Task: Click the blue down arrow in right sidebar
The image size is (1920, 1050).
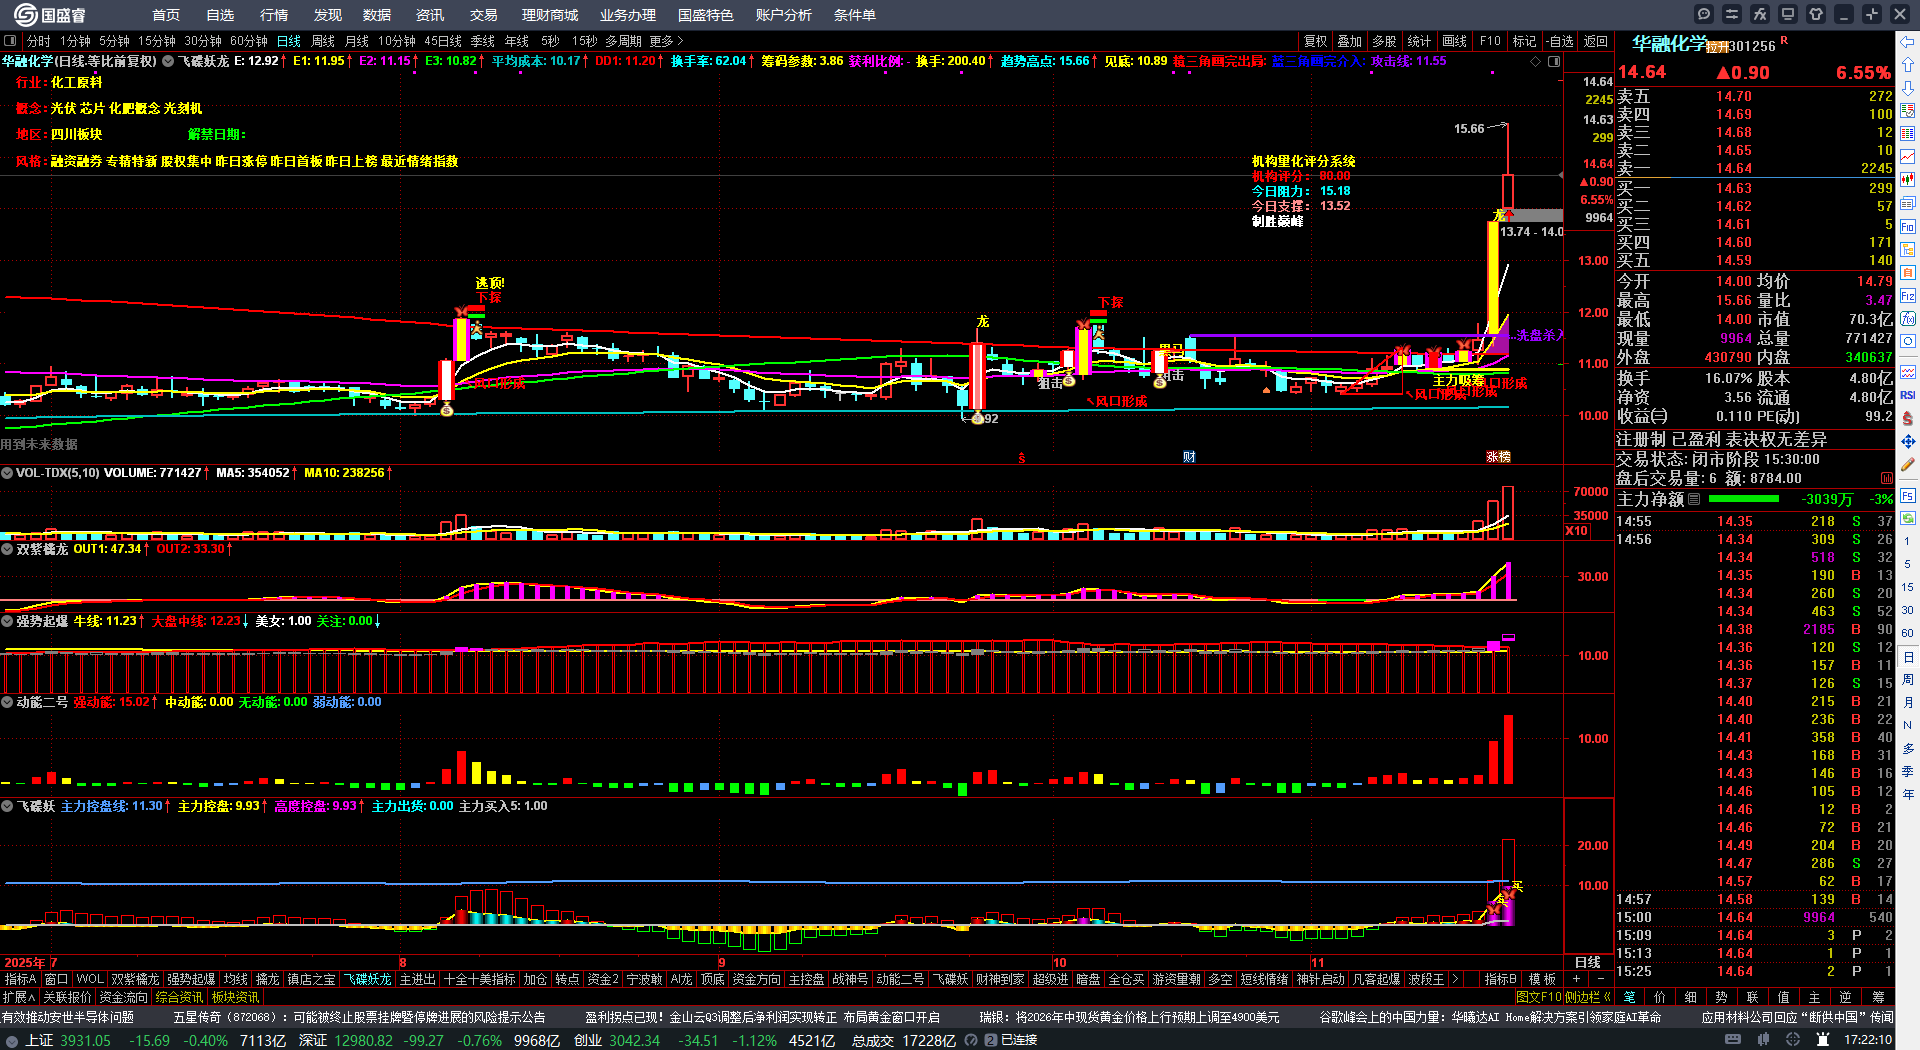Action: tap(1908, 88)
